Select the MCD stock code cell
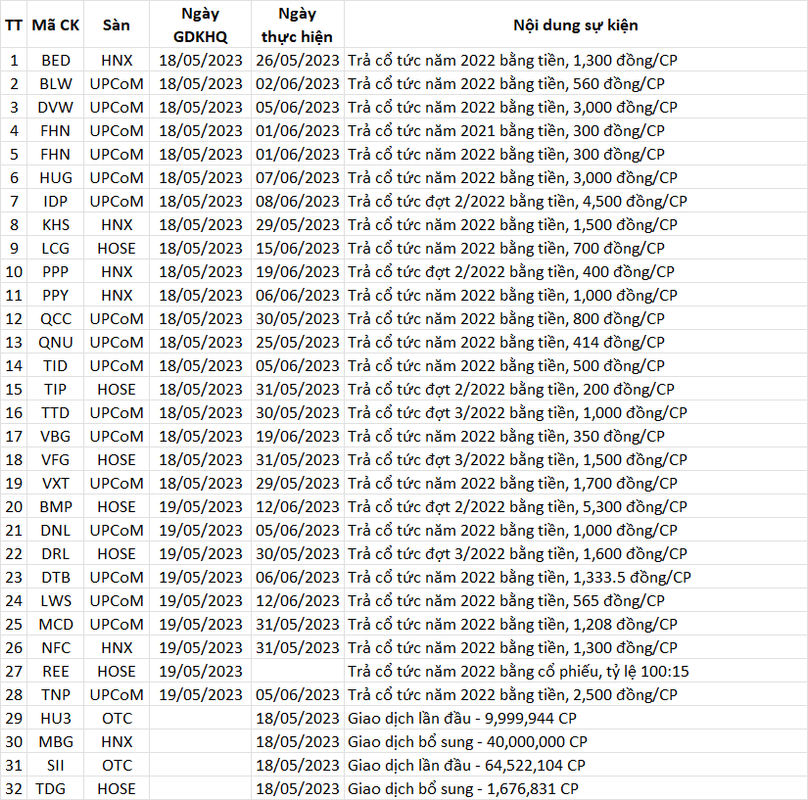The width and height of the screenshot is (808, 800). point(55,624)
